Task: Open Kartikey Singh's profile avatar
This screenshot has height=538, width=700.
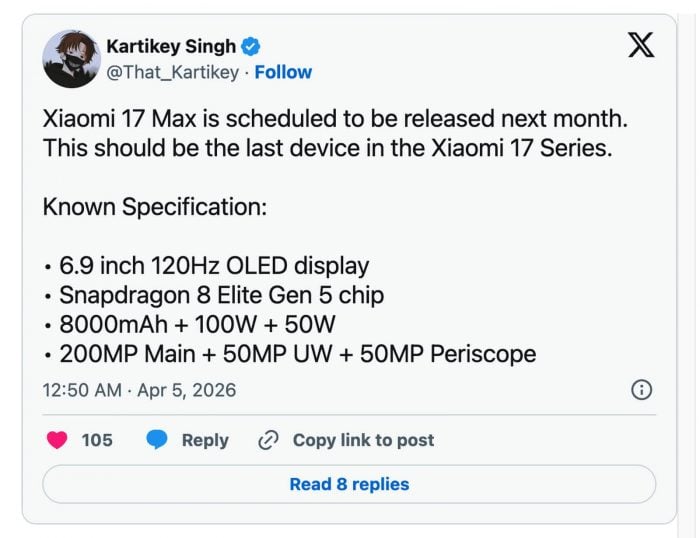Action: tap(71, 58)
